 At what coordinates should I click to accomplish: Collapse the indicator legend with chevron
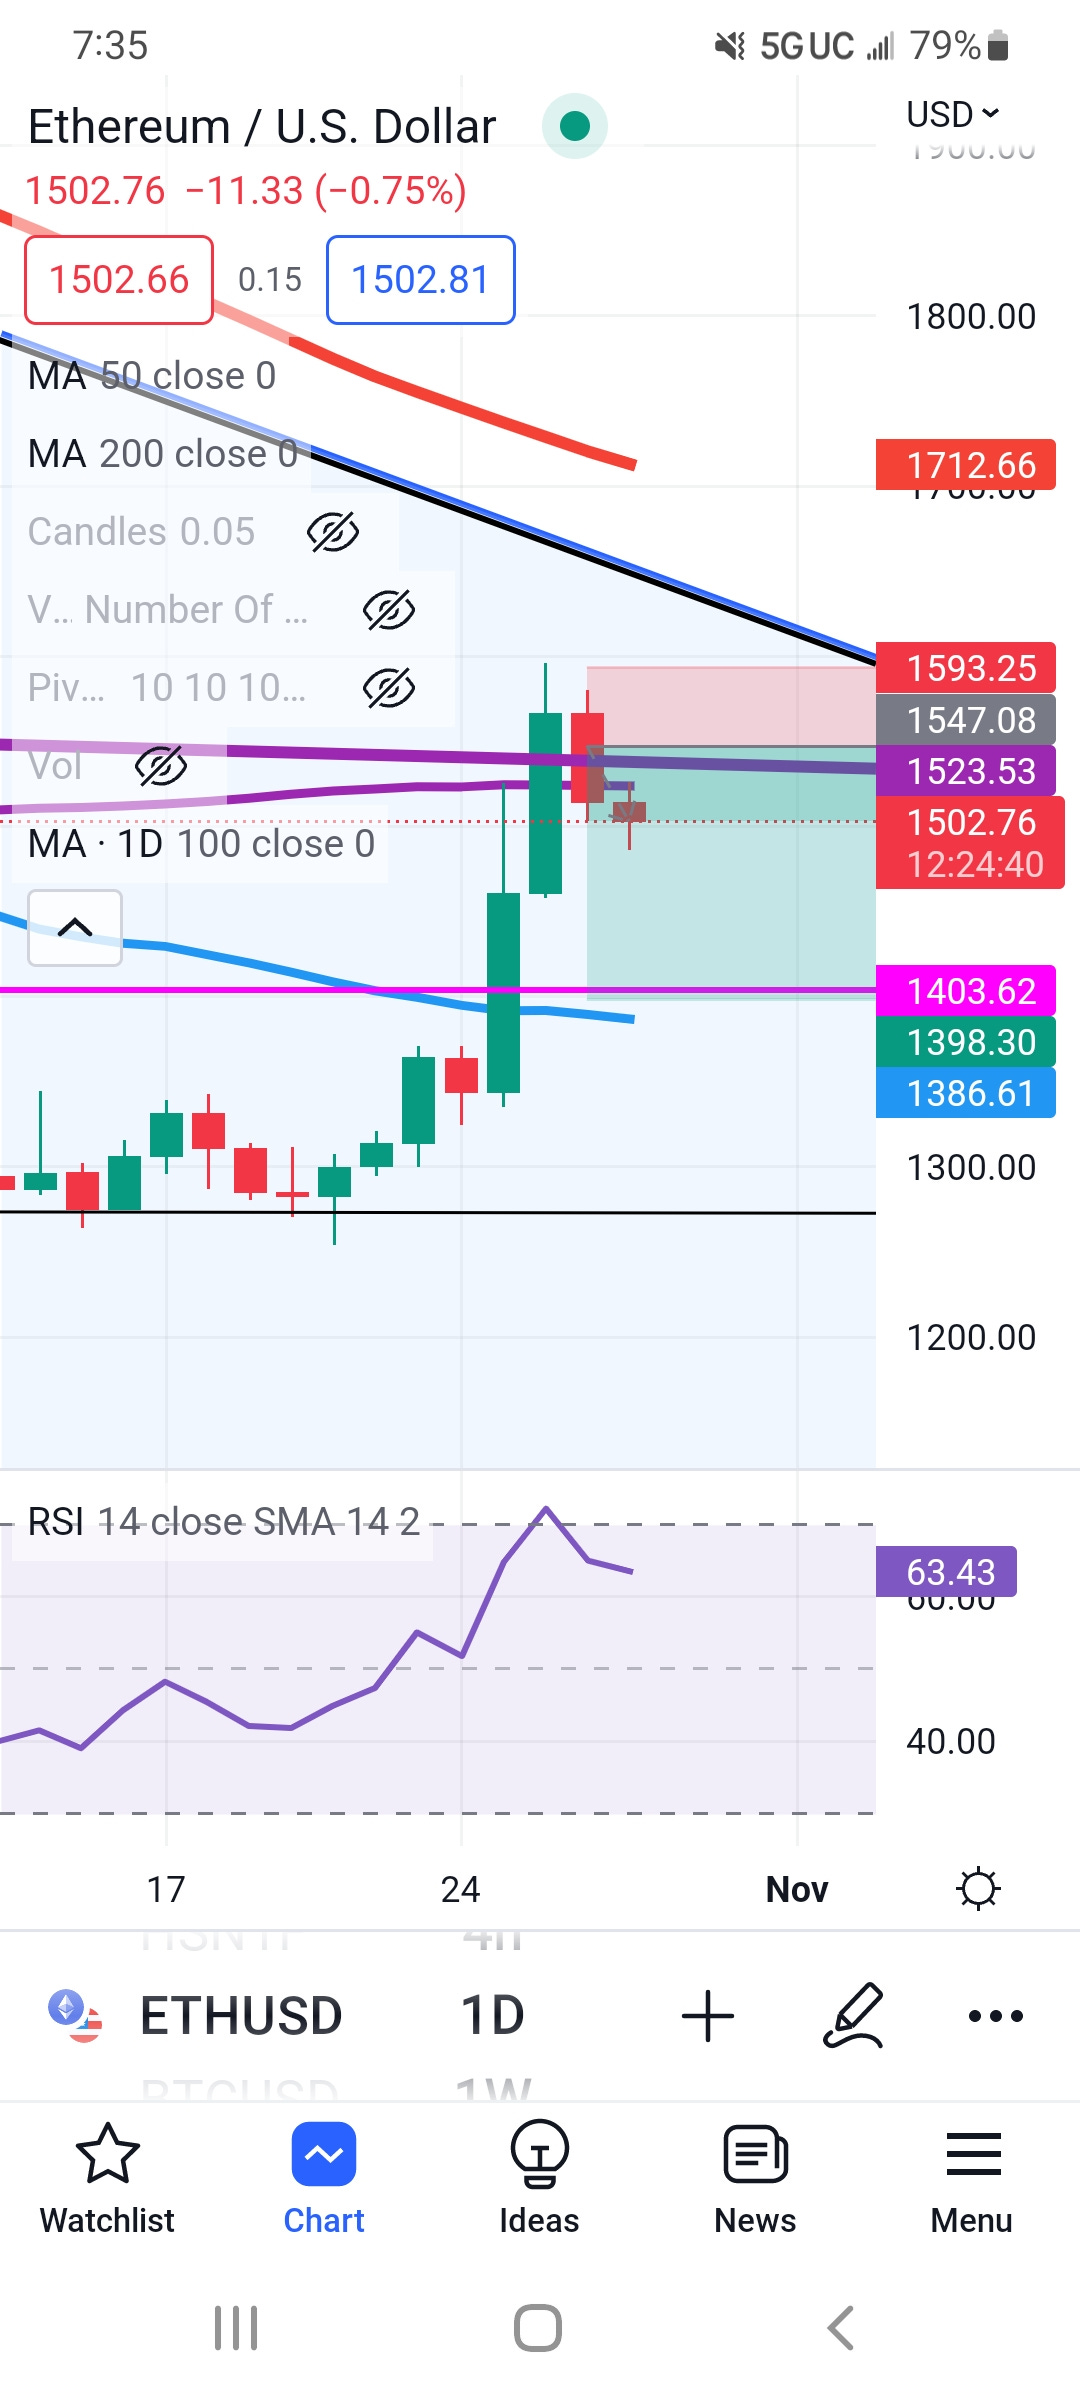click(x=75, y=928)
